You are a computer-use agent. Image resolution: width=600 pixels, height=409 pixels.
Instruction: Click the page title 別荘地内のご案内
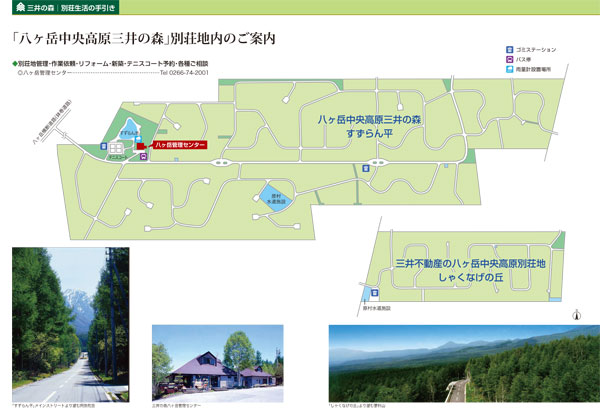pyautogui.click(x=223, y=39)
